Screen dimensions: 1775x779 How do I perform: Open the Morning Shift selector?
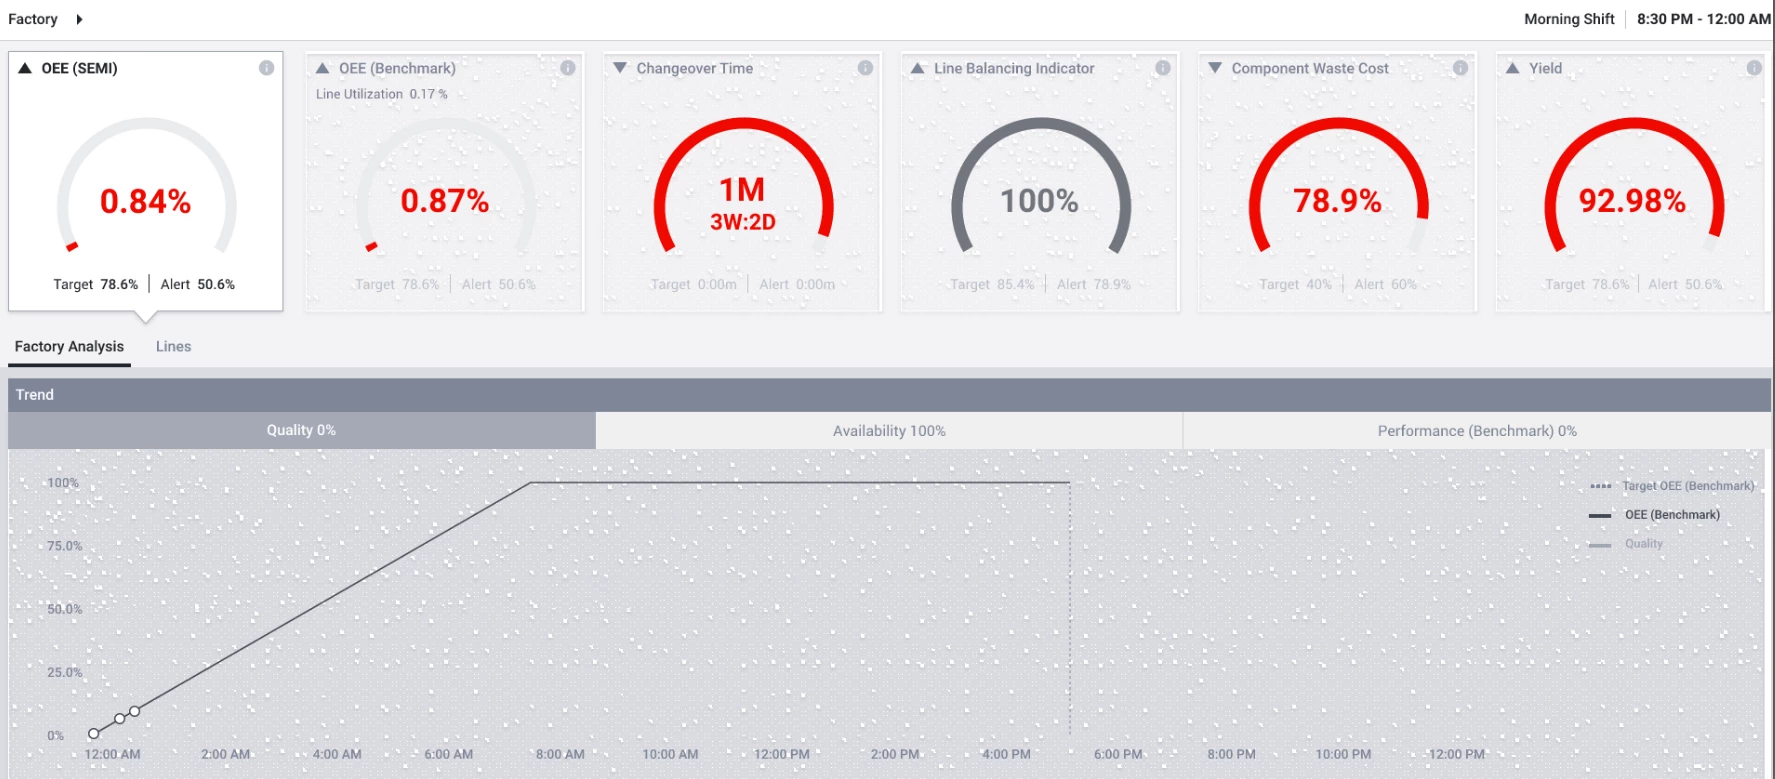pyautogui.click(x=1569, y=19)
